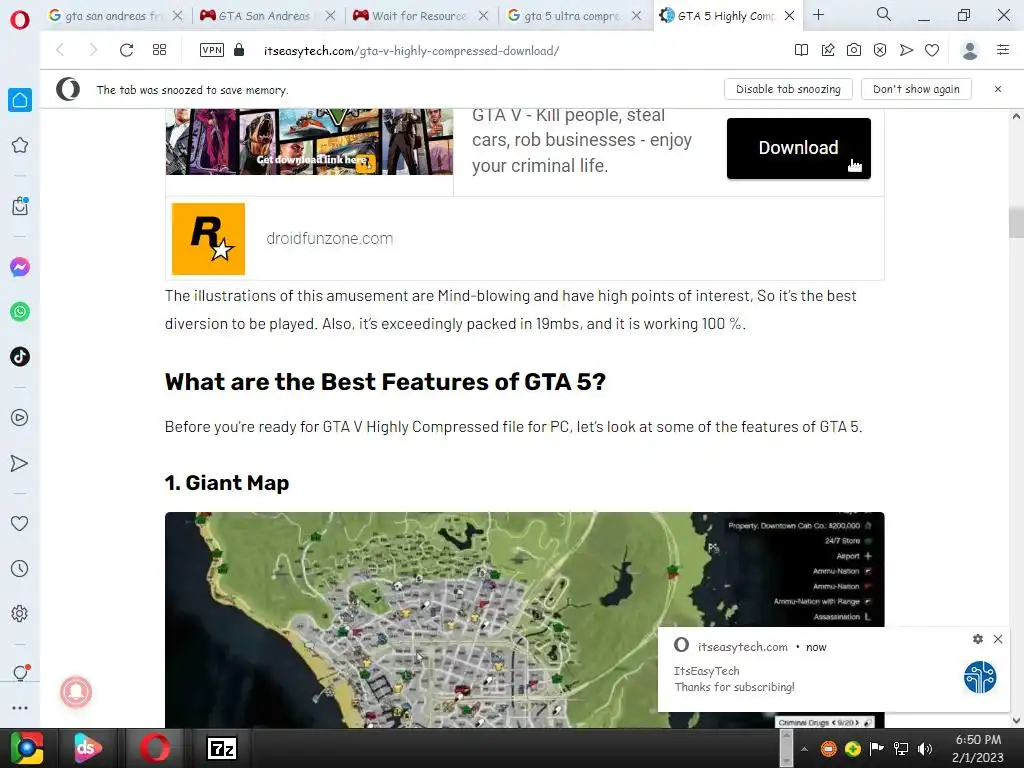Take a snapshot with camera icon
The image size is (1024, 768).
[854, 50]
